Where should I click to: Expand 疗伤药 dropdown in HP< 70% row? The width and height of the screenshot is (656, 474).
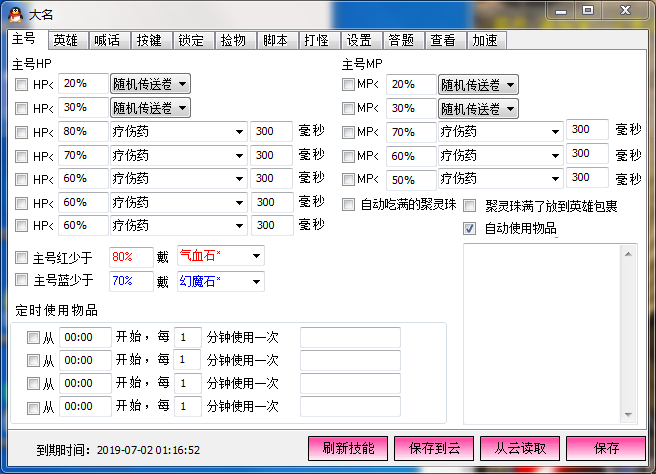tap(179, 156)
